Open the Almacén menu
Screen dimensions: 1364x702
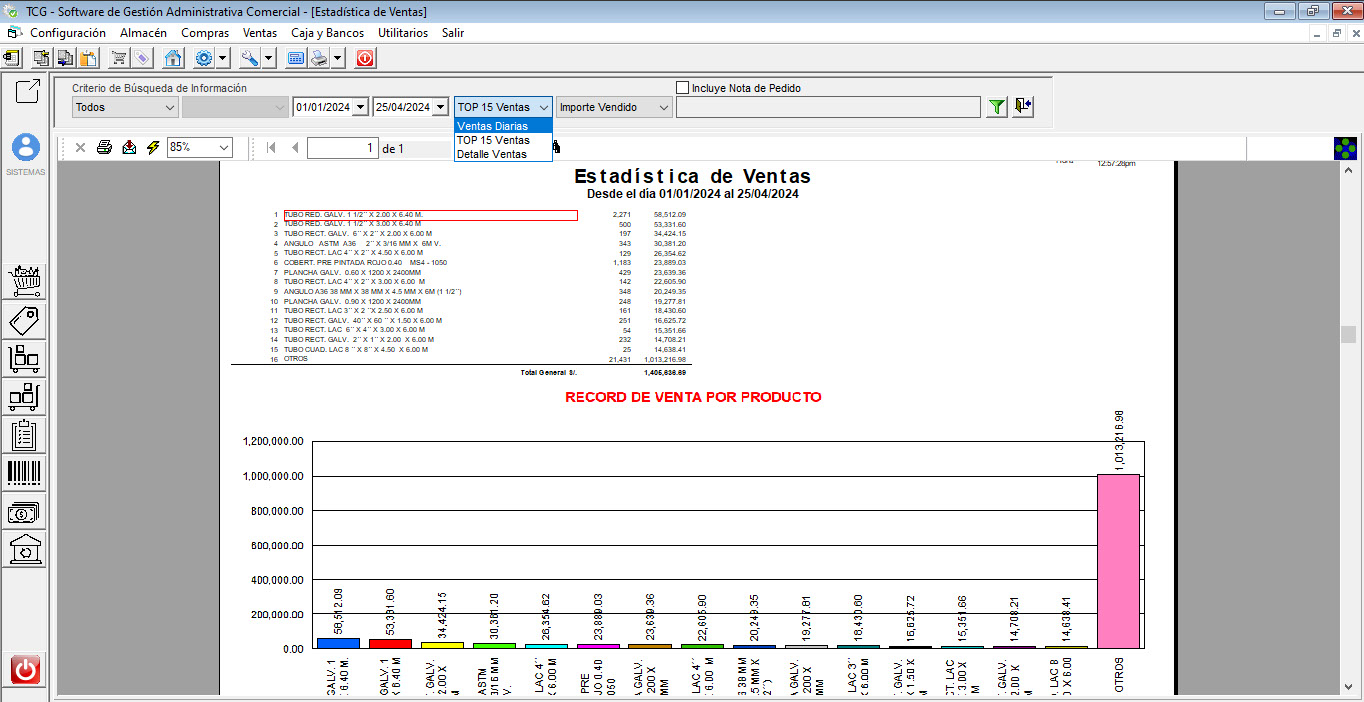pyautogui.click(x=143, y=33)
